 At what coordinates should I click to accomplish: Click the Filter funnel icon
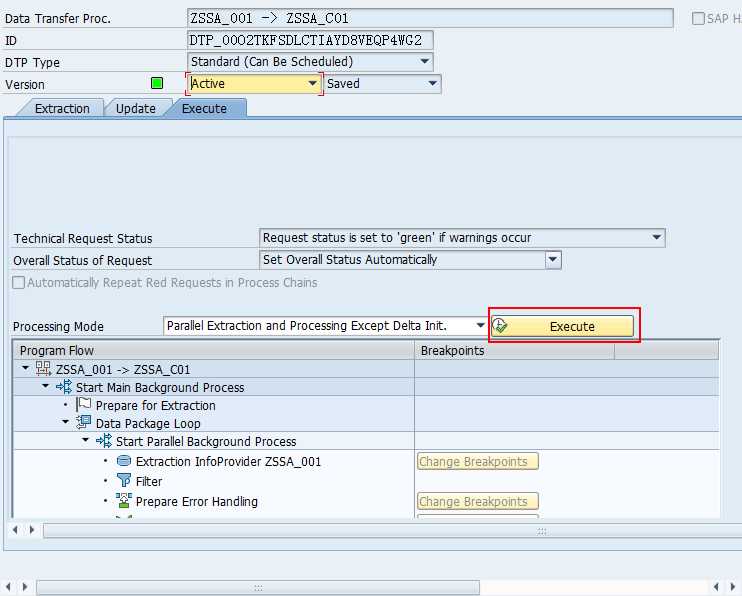pos(124,480)
